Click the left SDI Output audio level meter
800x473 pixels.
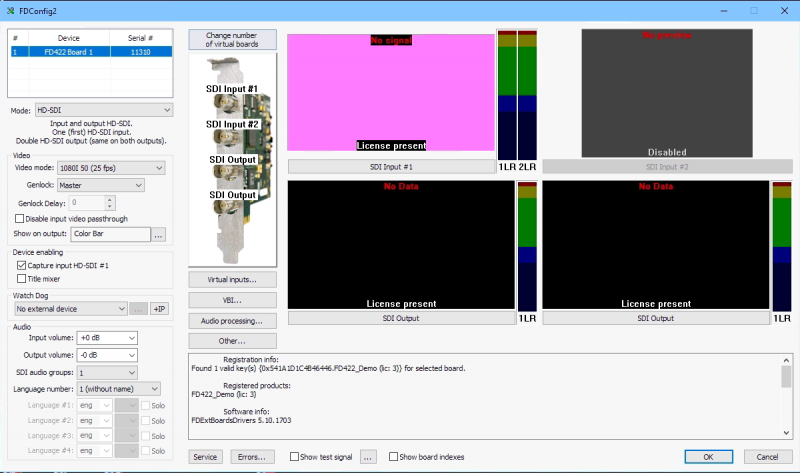pyautogui.click(x=528, y=246)
